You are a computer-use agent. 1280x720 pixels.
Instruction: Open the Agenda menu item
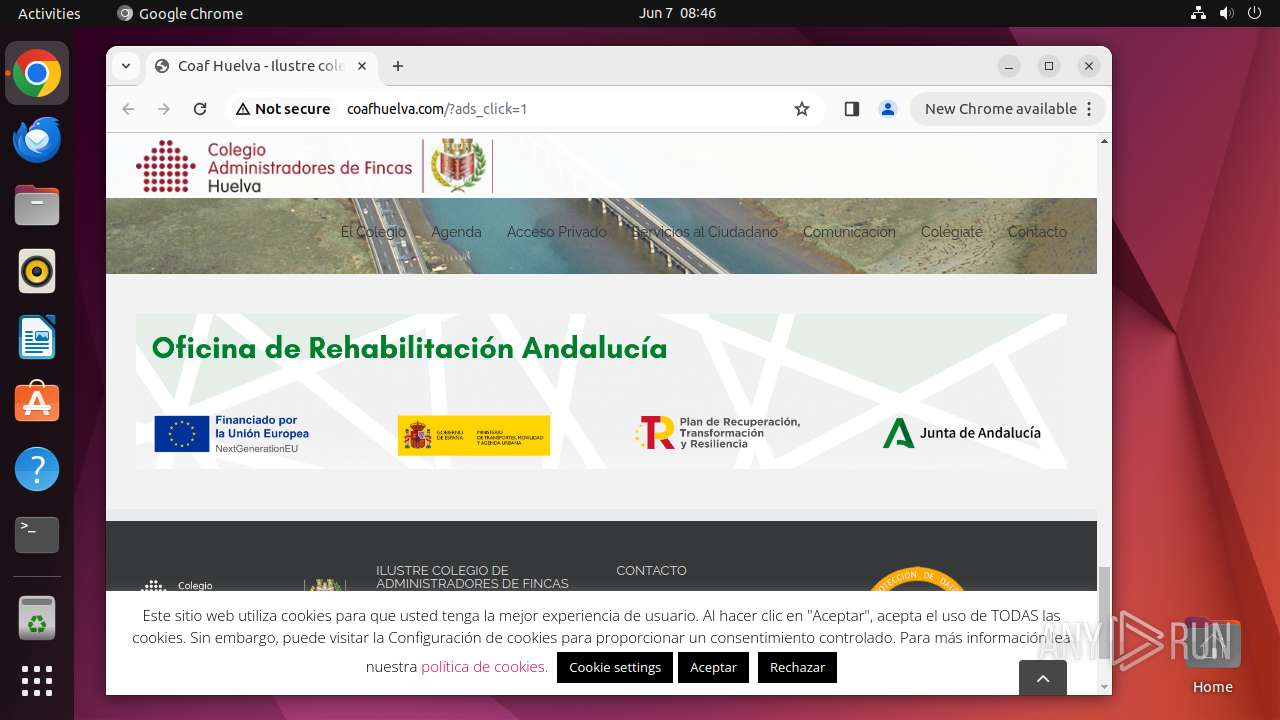(x=456, y=232)
